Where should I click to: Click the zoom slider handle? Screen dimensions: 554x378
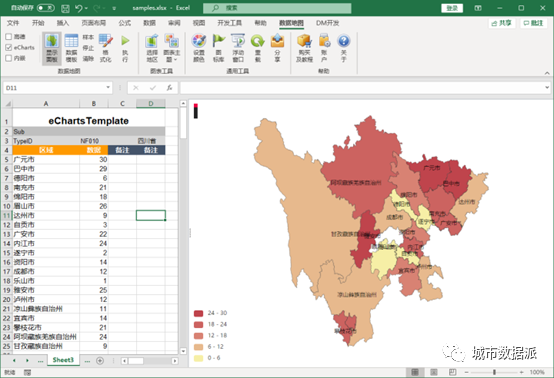click(494, 372)
